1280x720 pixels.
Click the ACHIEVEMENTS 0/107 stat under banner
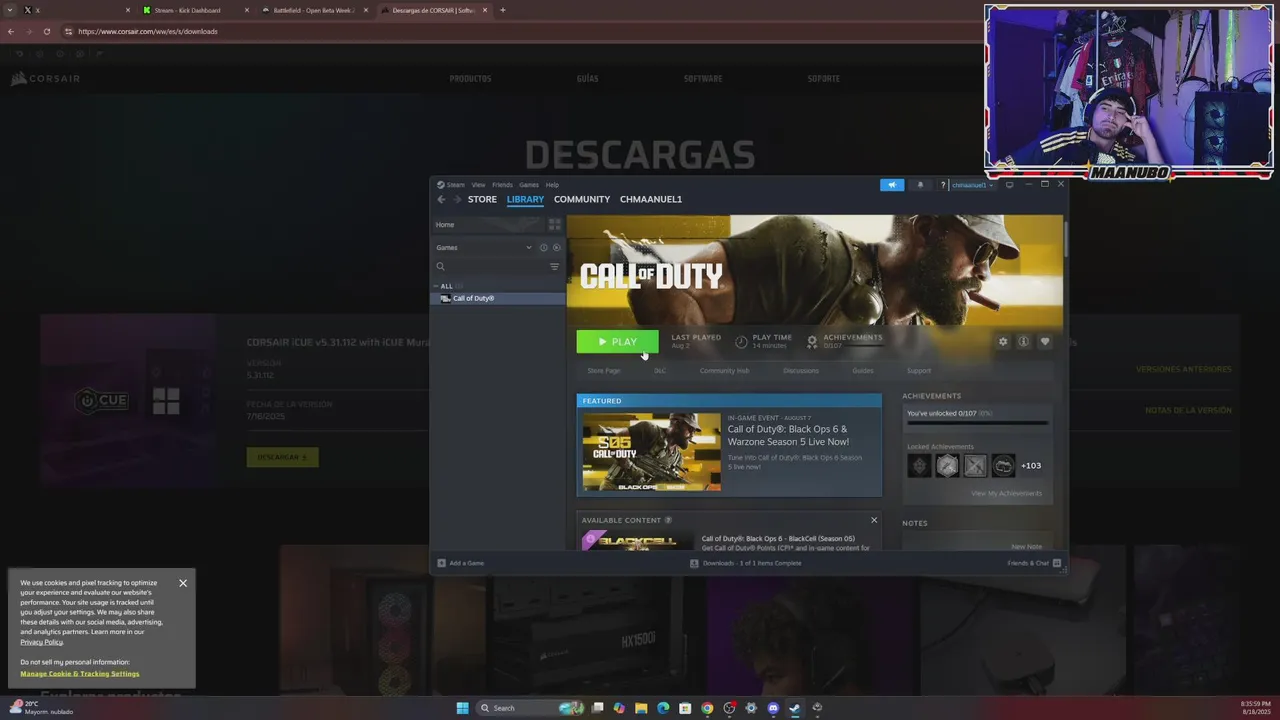845,341
